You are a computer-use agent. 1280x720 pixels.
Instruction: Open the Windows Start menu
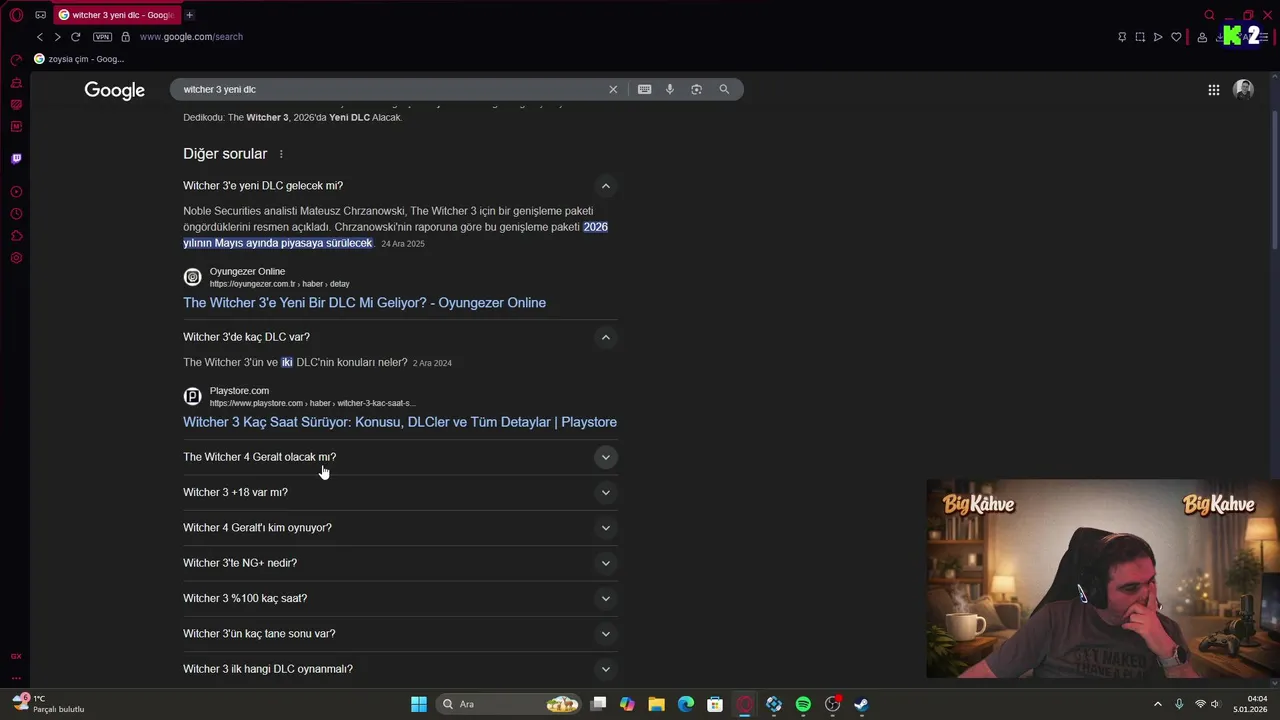419,704
